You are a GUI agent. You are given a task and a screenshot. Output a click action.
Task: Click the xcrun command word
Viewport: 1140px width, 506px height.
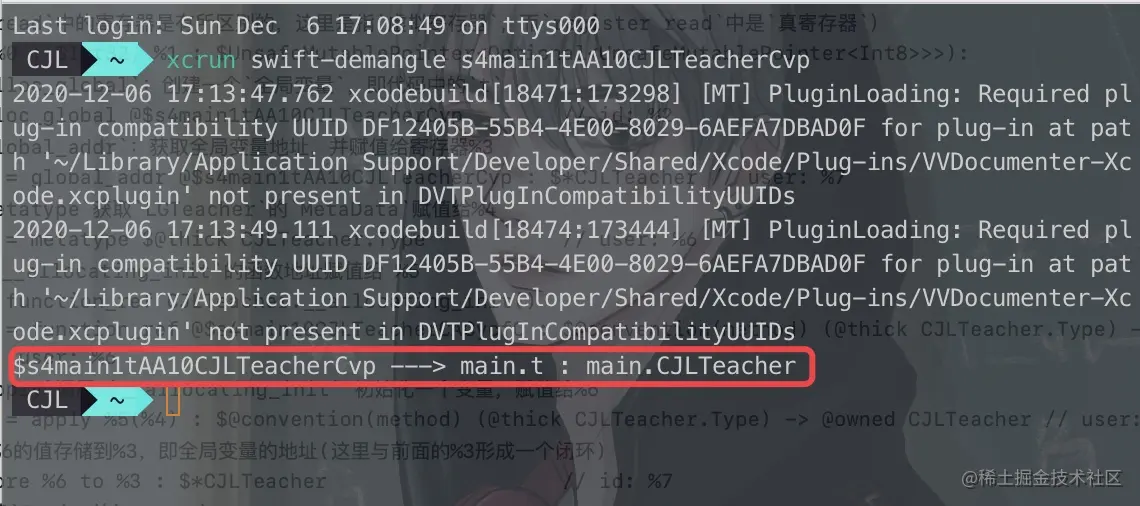(201, 61)
